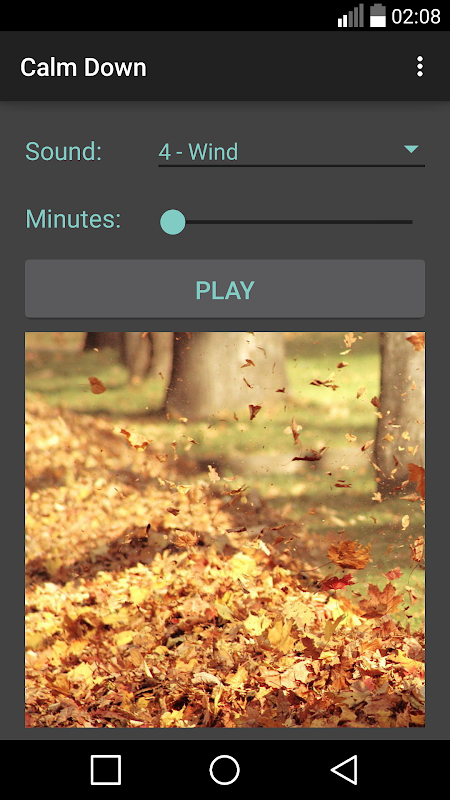
Task: Tap the 'Minutes:' label
Action: (x=73, y=219)
